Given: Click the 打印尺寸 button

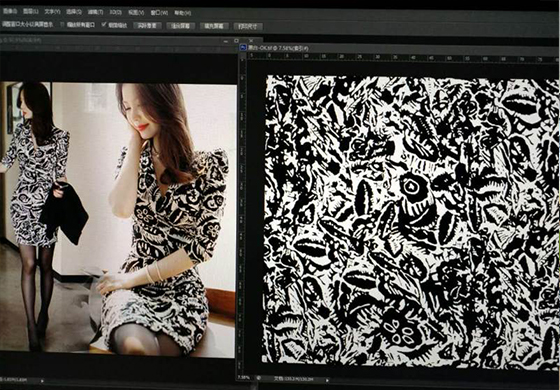Looking at the screenshot, I should 248,26.
